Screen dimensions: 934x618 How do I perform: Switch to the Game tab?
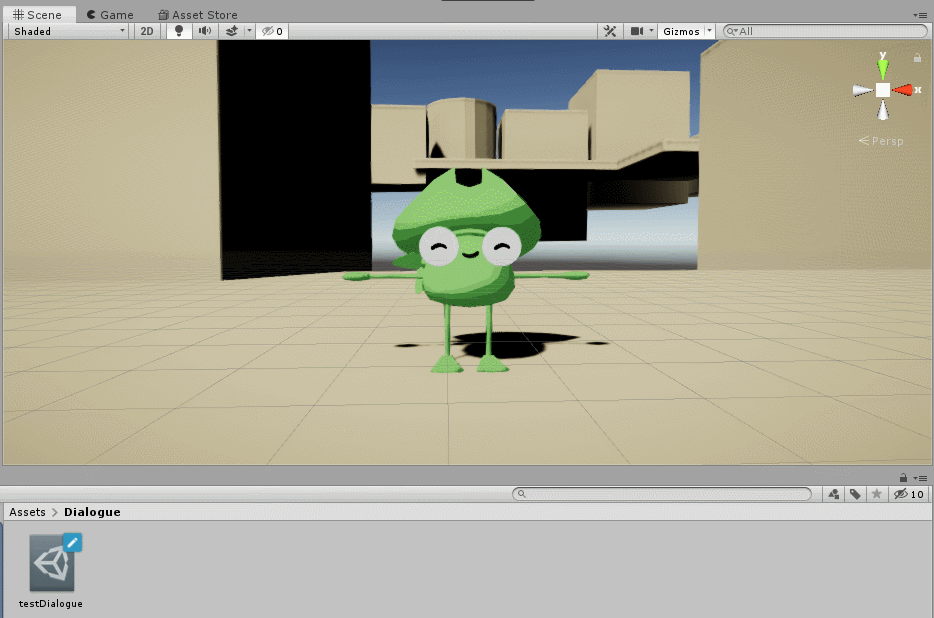click(x=111, y=14)
